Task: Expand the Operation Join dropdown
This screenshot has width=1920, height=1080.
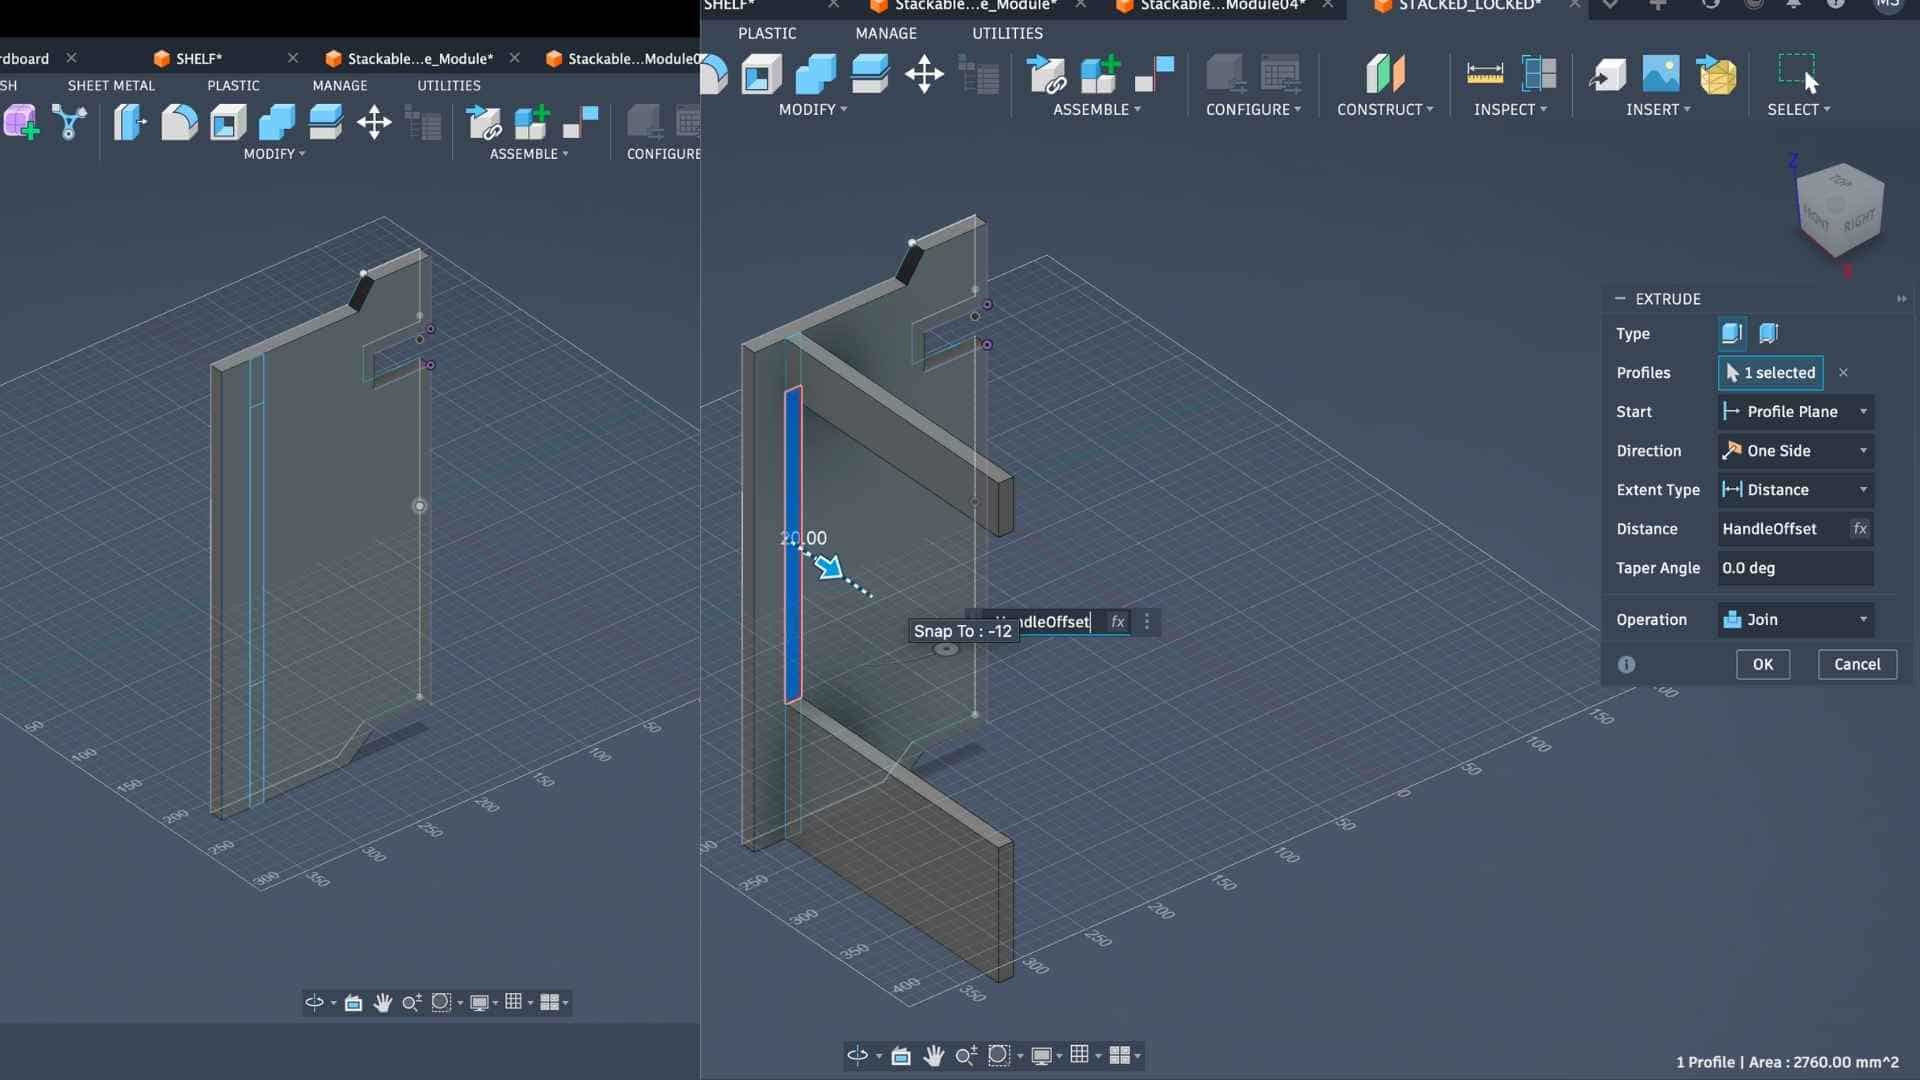Action: click(x=1795, y=620)
